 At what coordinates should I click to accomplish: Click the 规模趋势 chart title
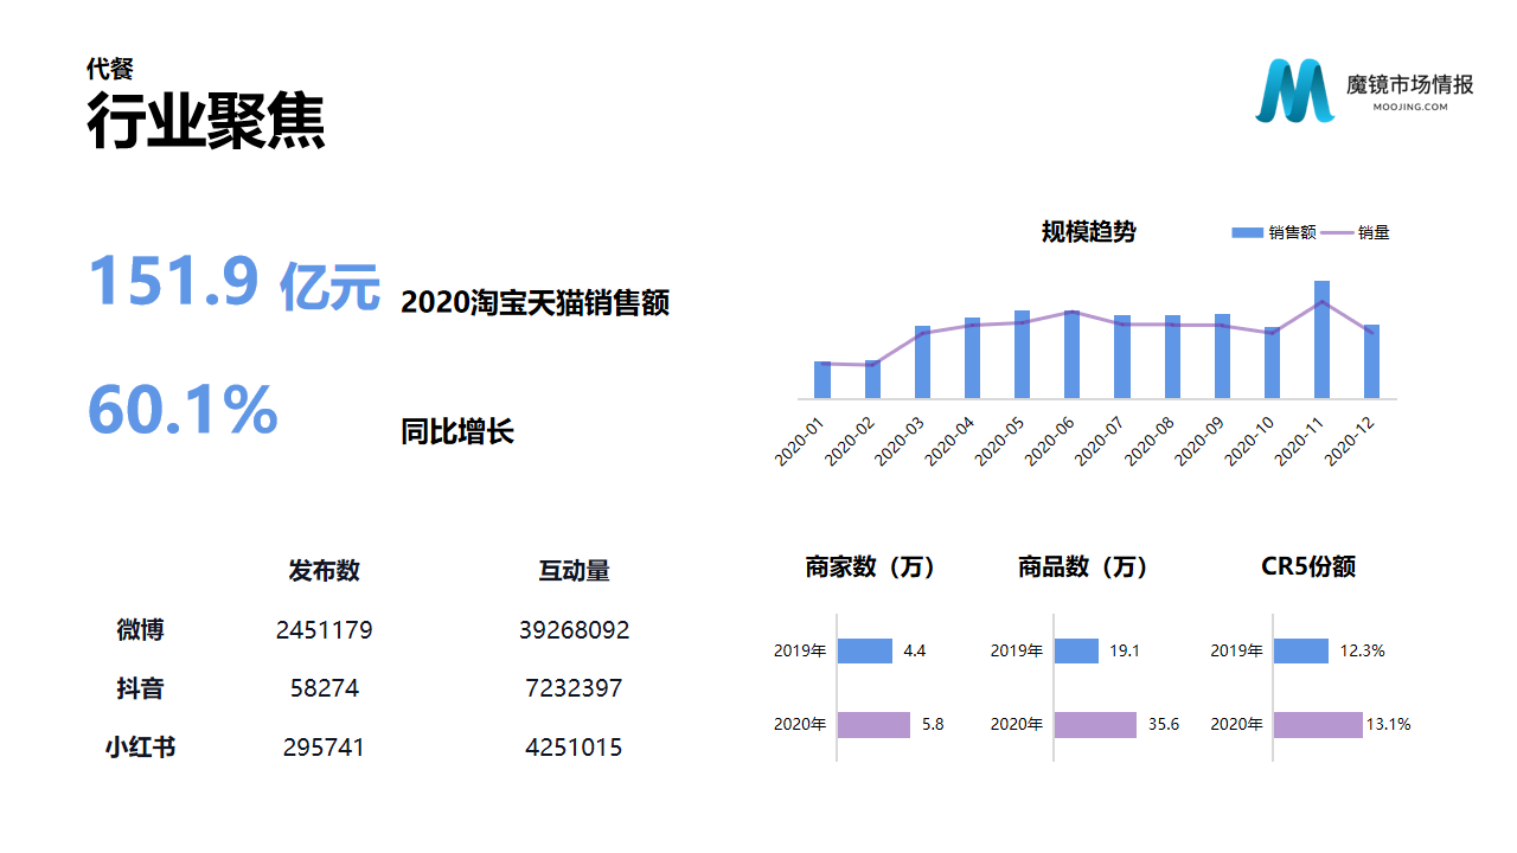pos(1088,232)
